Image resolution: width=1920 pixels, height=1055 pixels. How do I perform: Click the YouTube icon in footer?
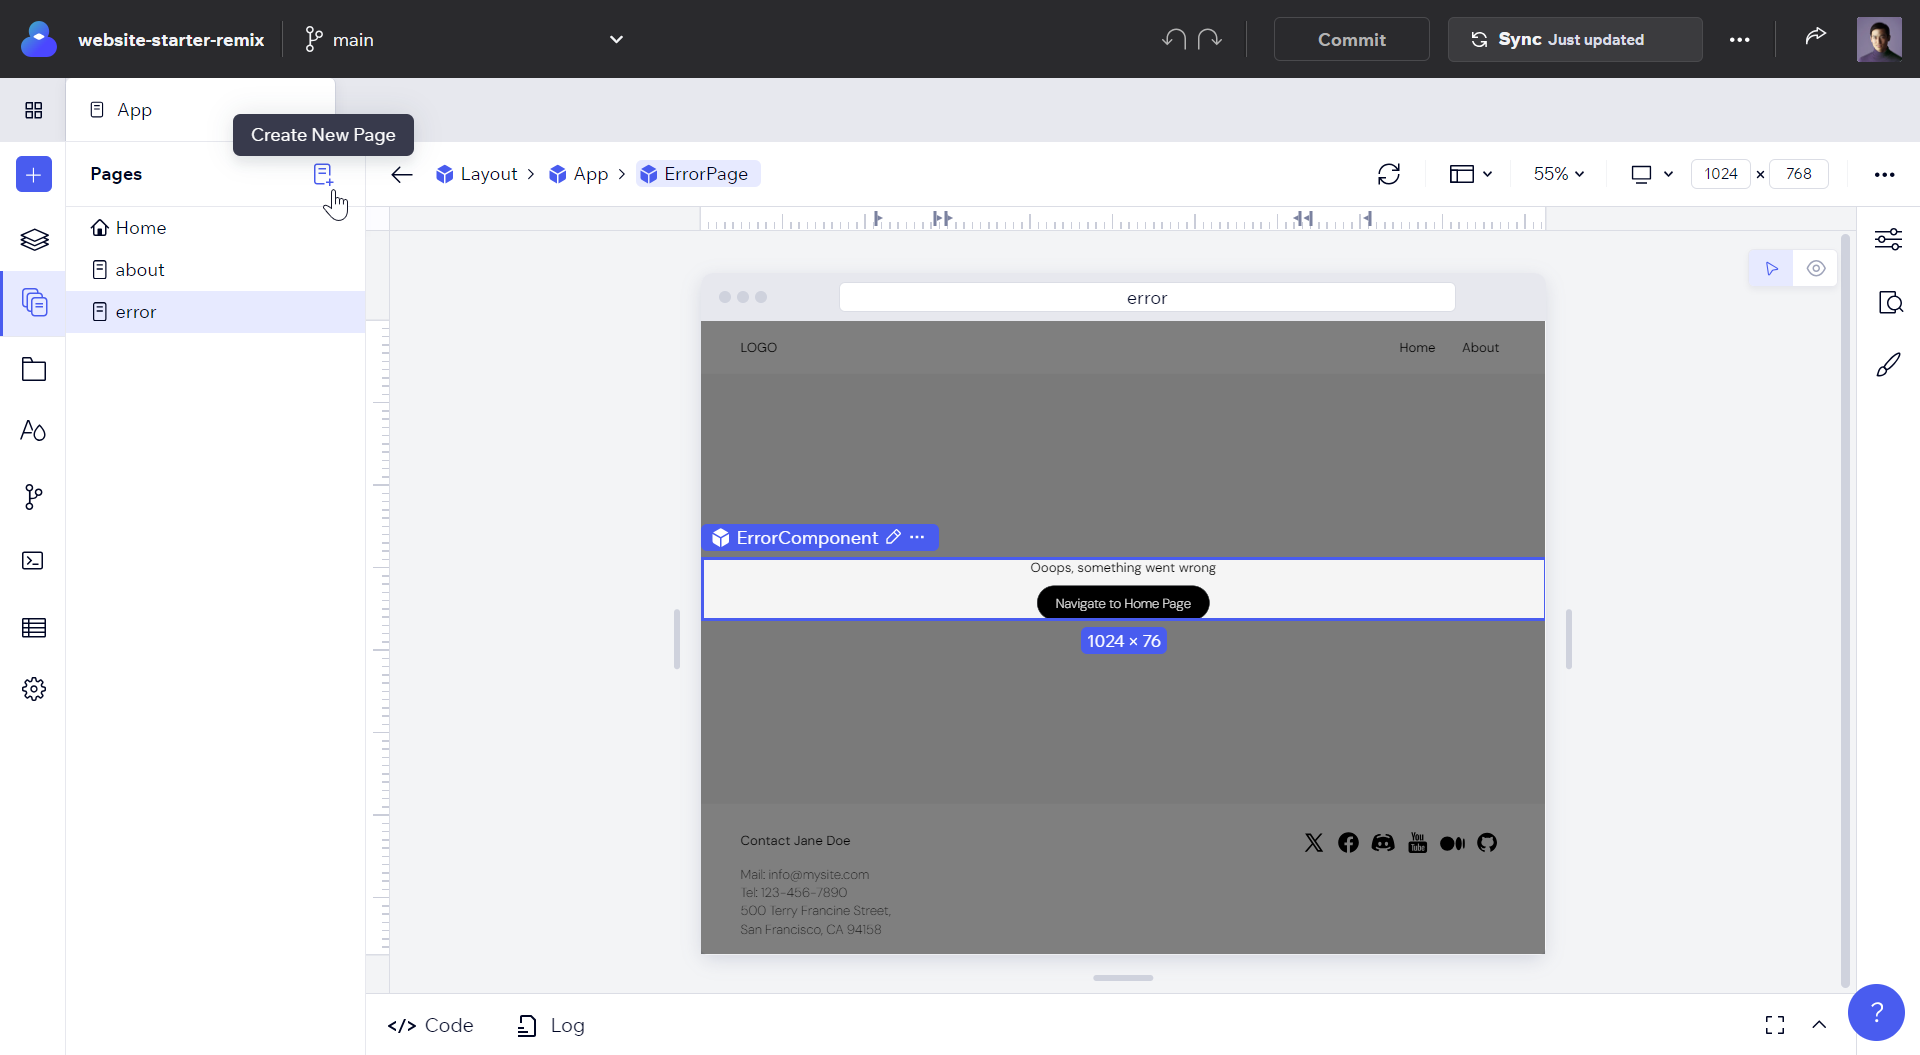(1418, 843)
